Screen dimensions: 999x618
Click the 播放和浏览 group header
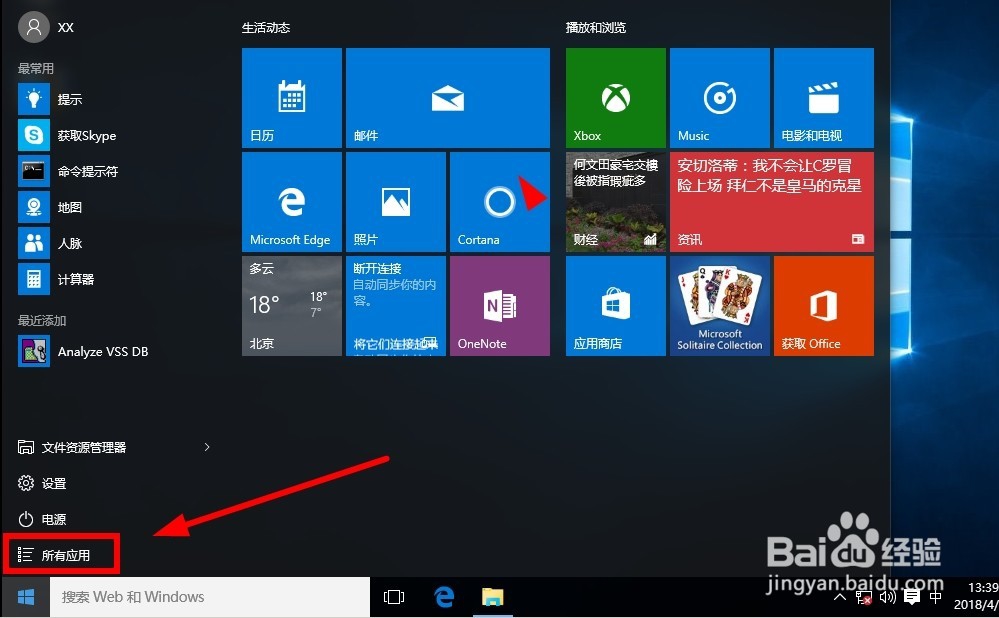596,27
